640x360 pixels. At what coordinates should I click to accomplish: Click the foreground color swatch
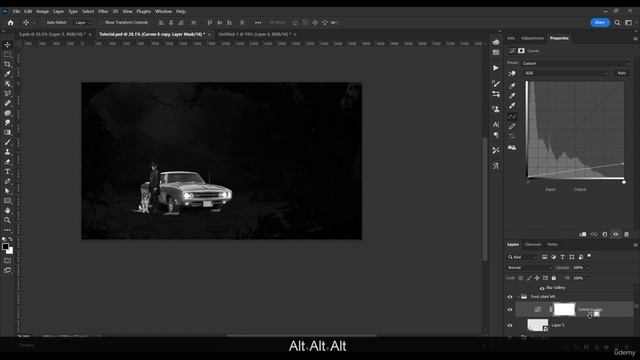pos(5,247)
